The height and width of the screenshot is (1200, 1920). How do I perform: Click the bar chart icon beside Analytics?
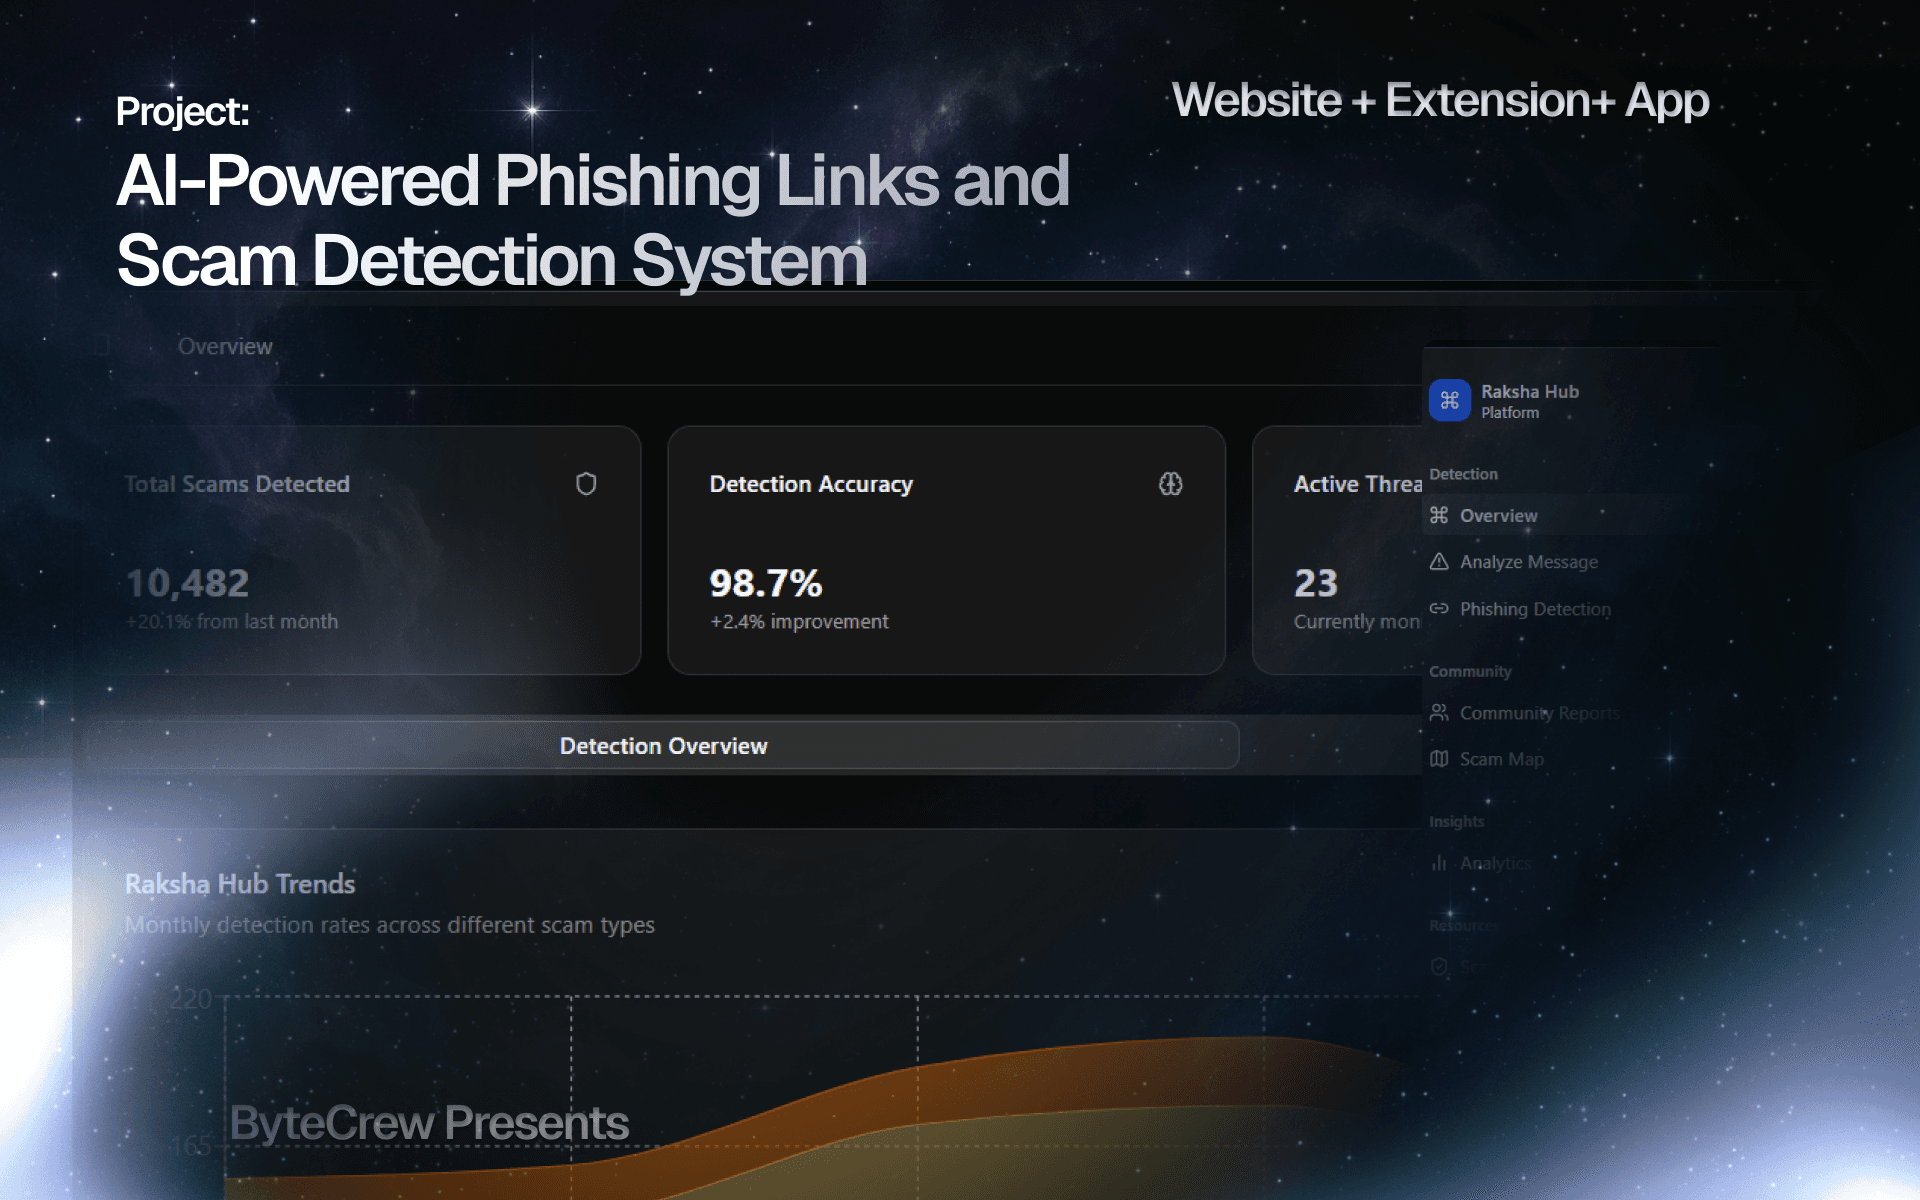click(1439, 863)
